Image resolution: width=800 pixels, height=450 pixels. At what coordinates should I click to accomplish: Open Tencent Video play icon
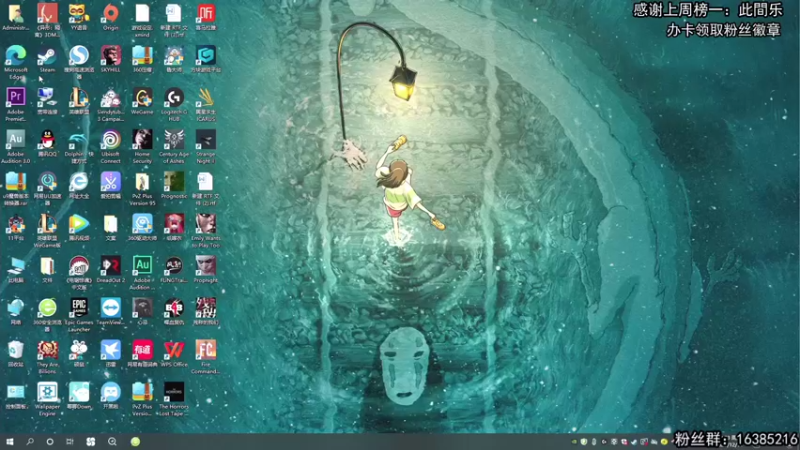[79, 224]
